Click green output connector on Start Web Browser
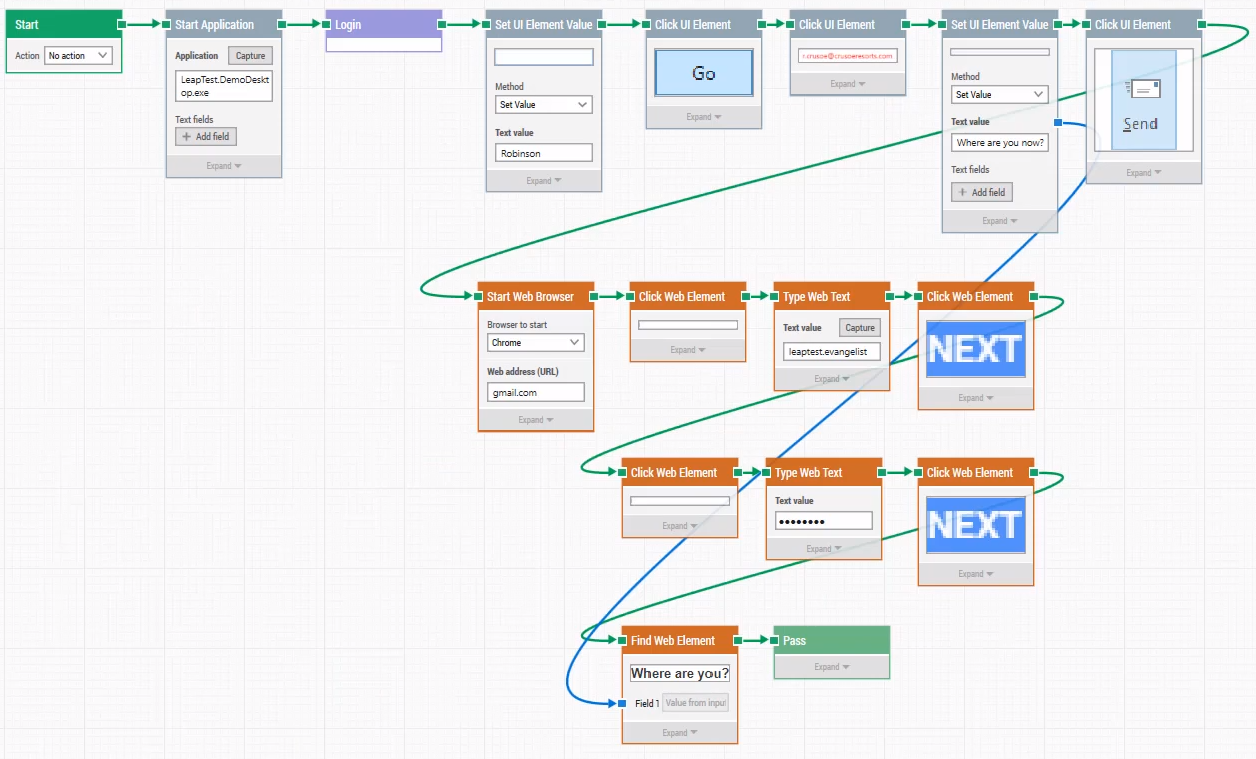Viewport: 1256px width, 759px height. (594, 296)
